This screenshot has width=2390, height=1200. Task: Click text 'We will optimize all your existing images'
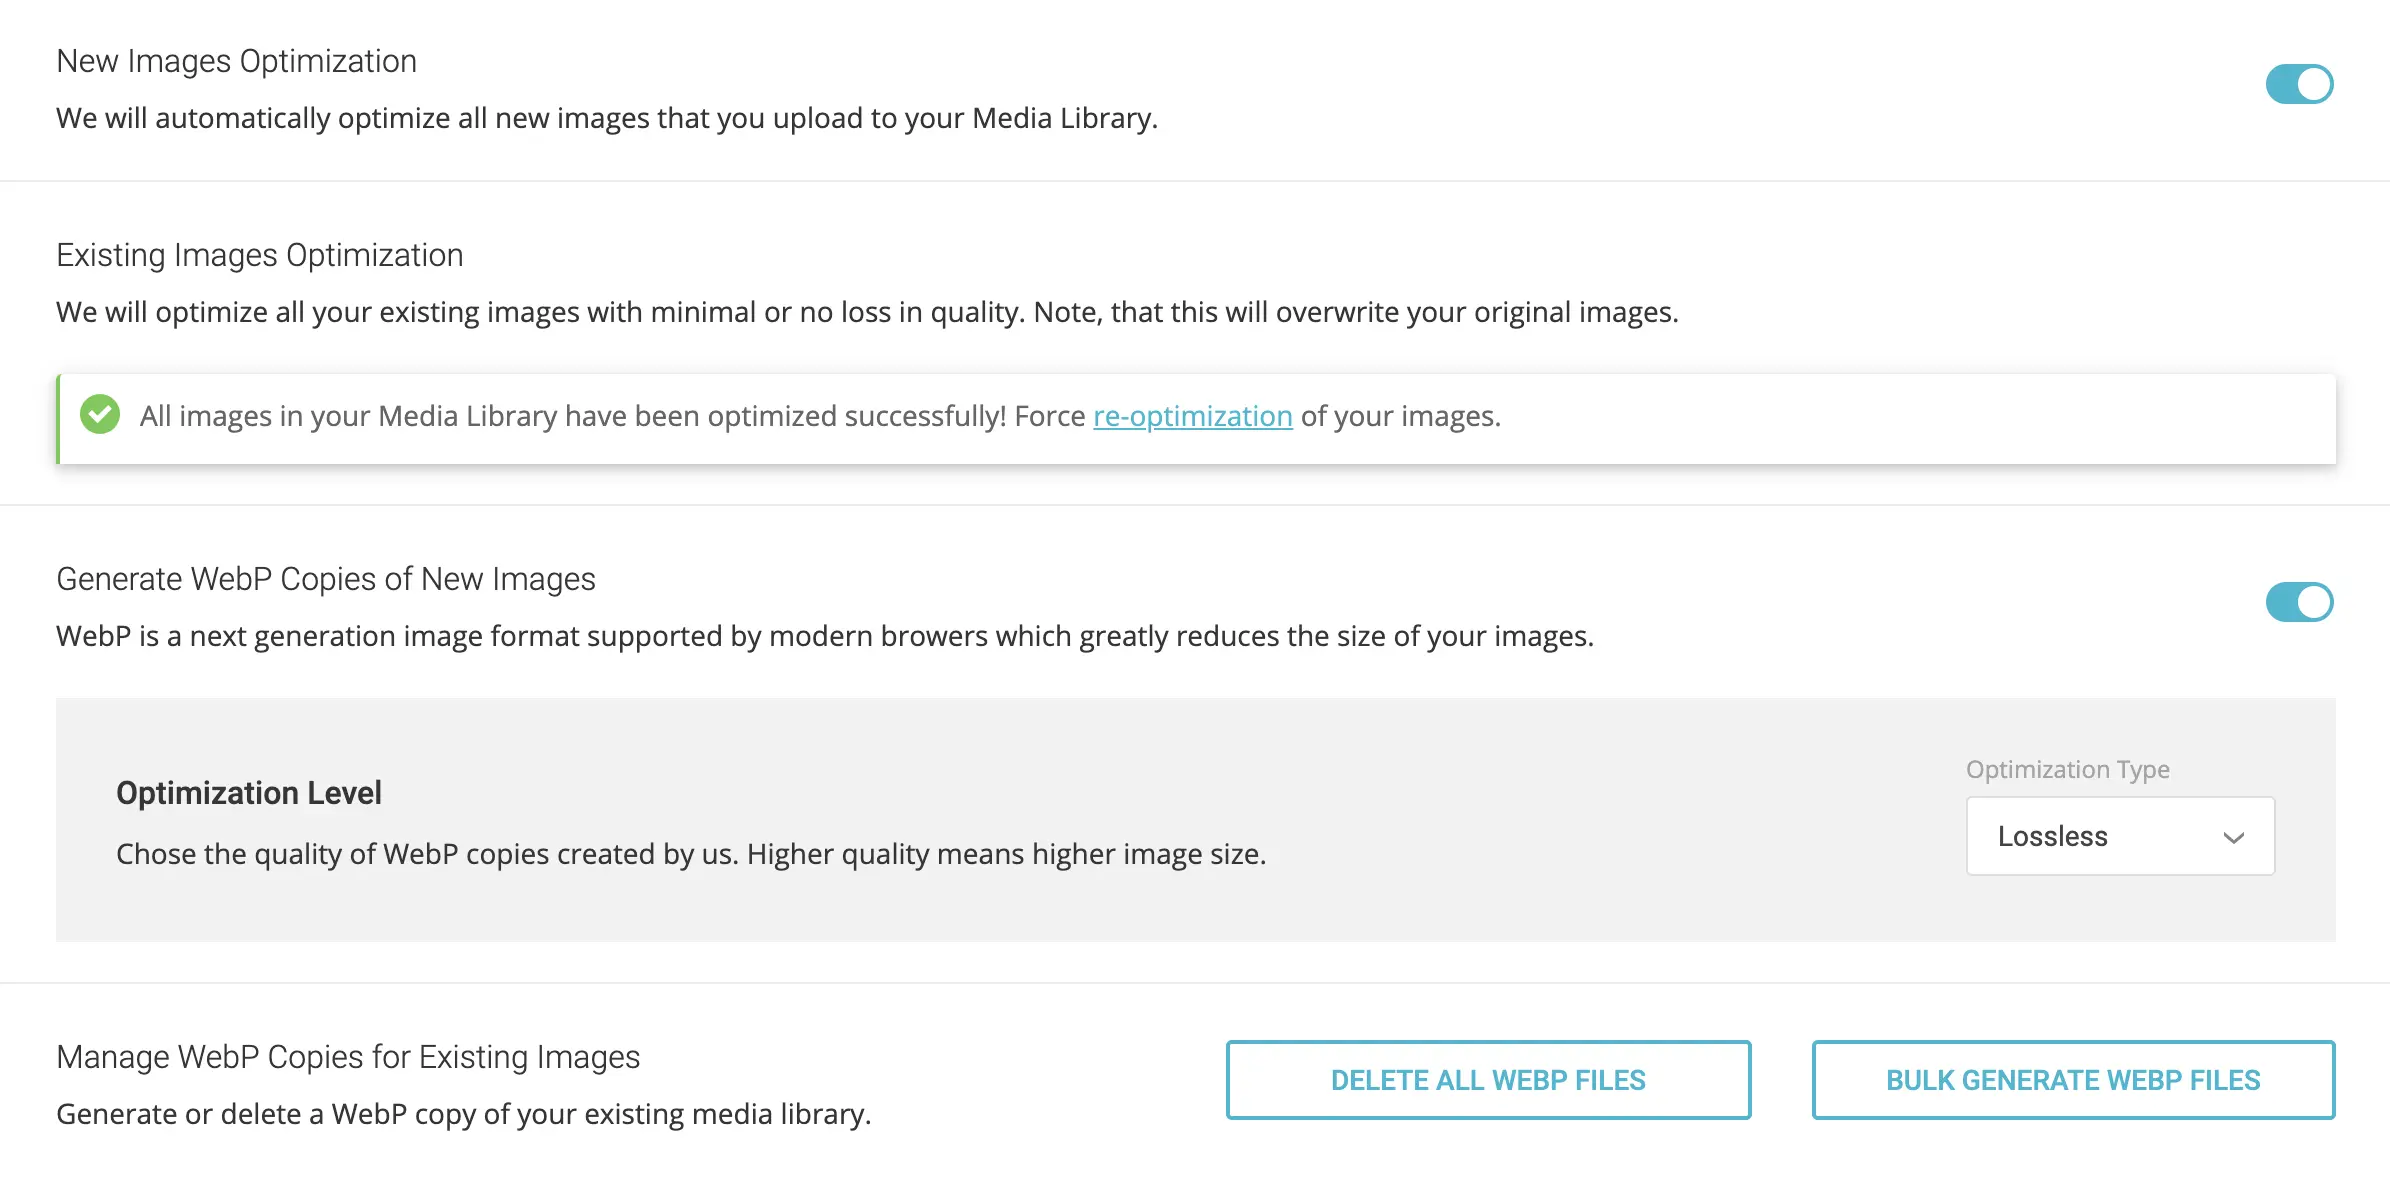(x=318, y=312)
